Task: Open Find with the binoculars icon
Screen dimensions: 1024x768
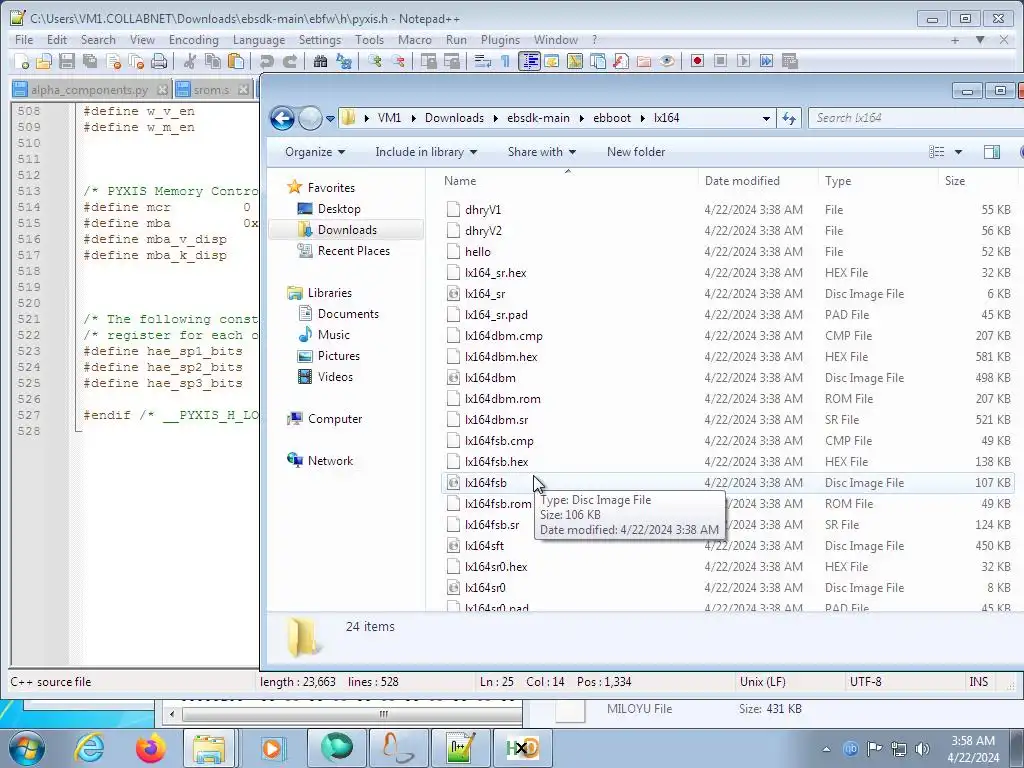Action: pos(320,61)
